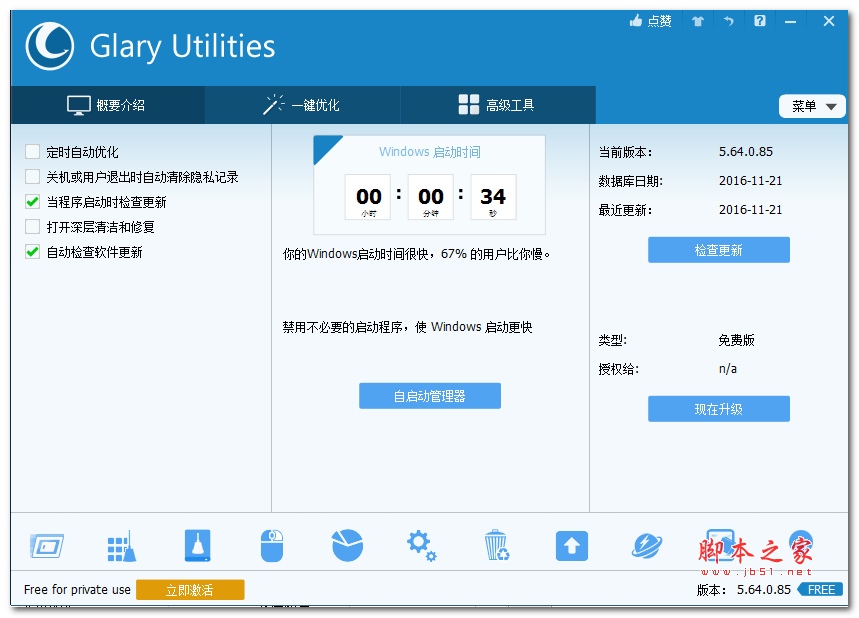This screenshot has width=859, height=618.
Task: Open the uninstall manager trash can icon
Action: tap(496, 546)
